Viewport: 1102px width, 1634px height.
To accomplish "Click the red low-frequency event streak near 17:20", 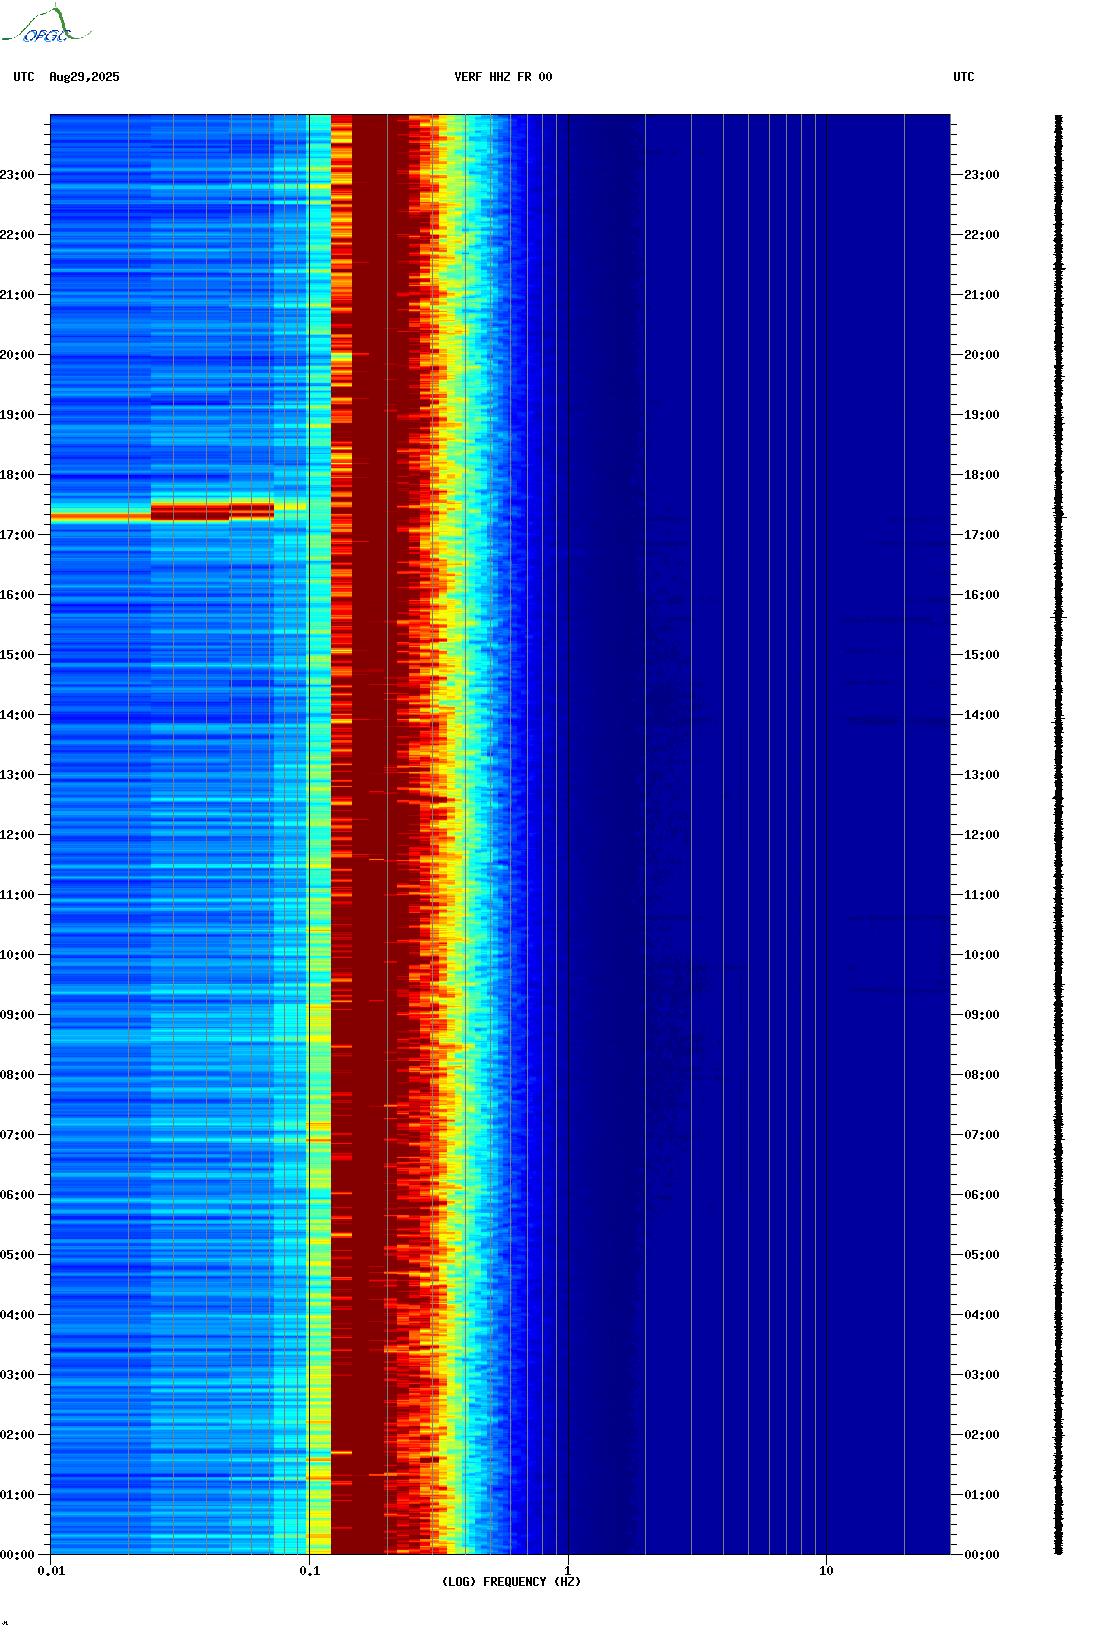I will pos(178,512).
